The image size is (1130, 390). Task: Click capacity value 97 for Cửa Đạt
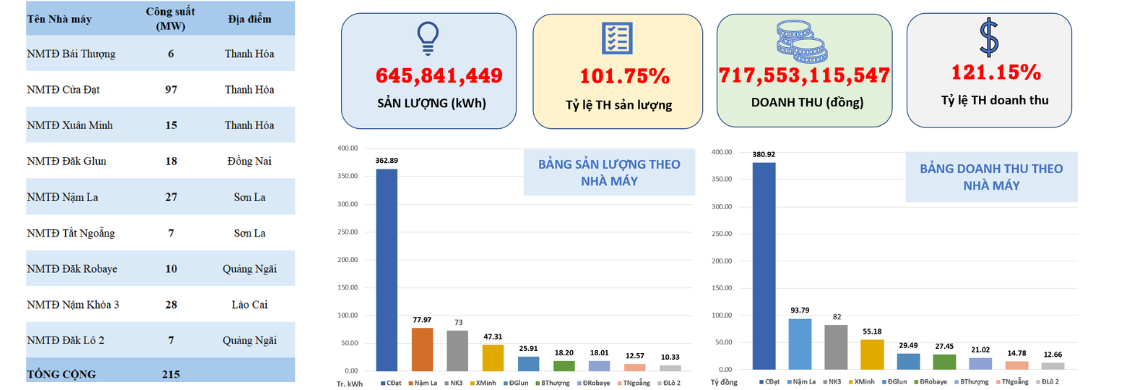(x=171, y=89)
